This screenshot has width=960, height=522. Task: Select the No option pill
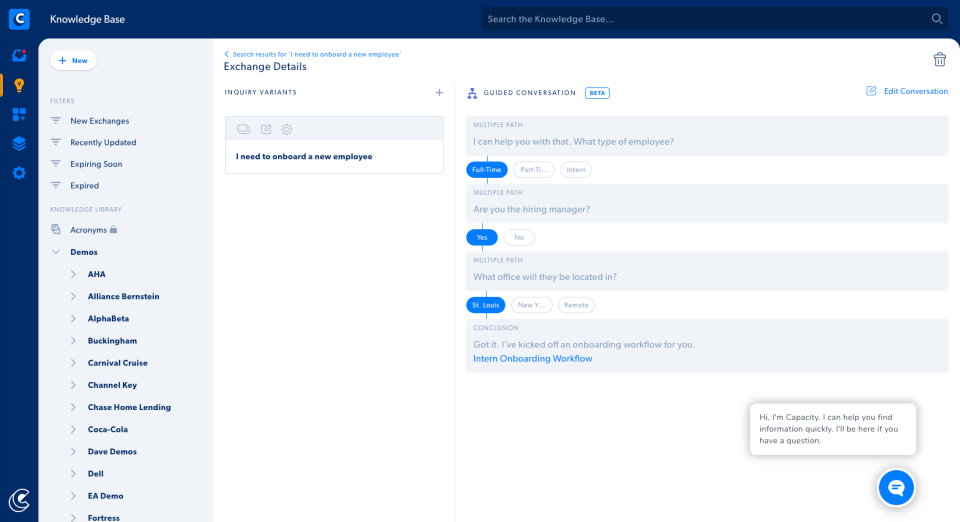[x=519, y=237]
